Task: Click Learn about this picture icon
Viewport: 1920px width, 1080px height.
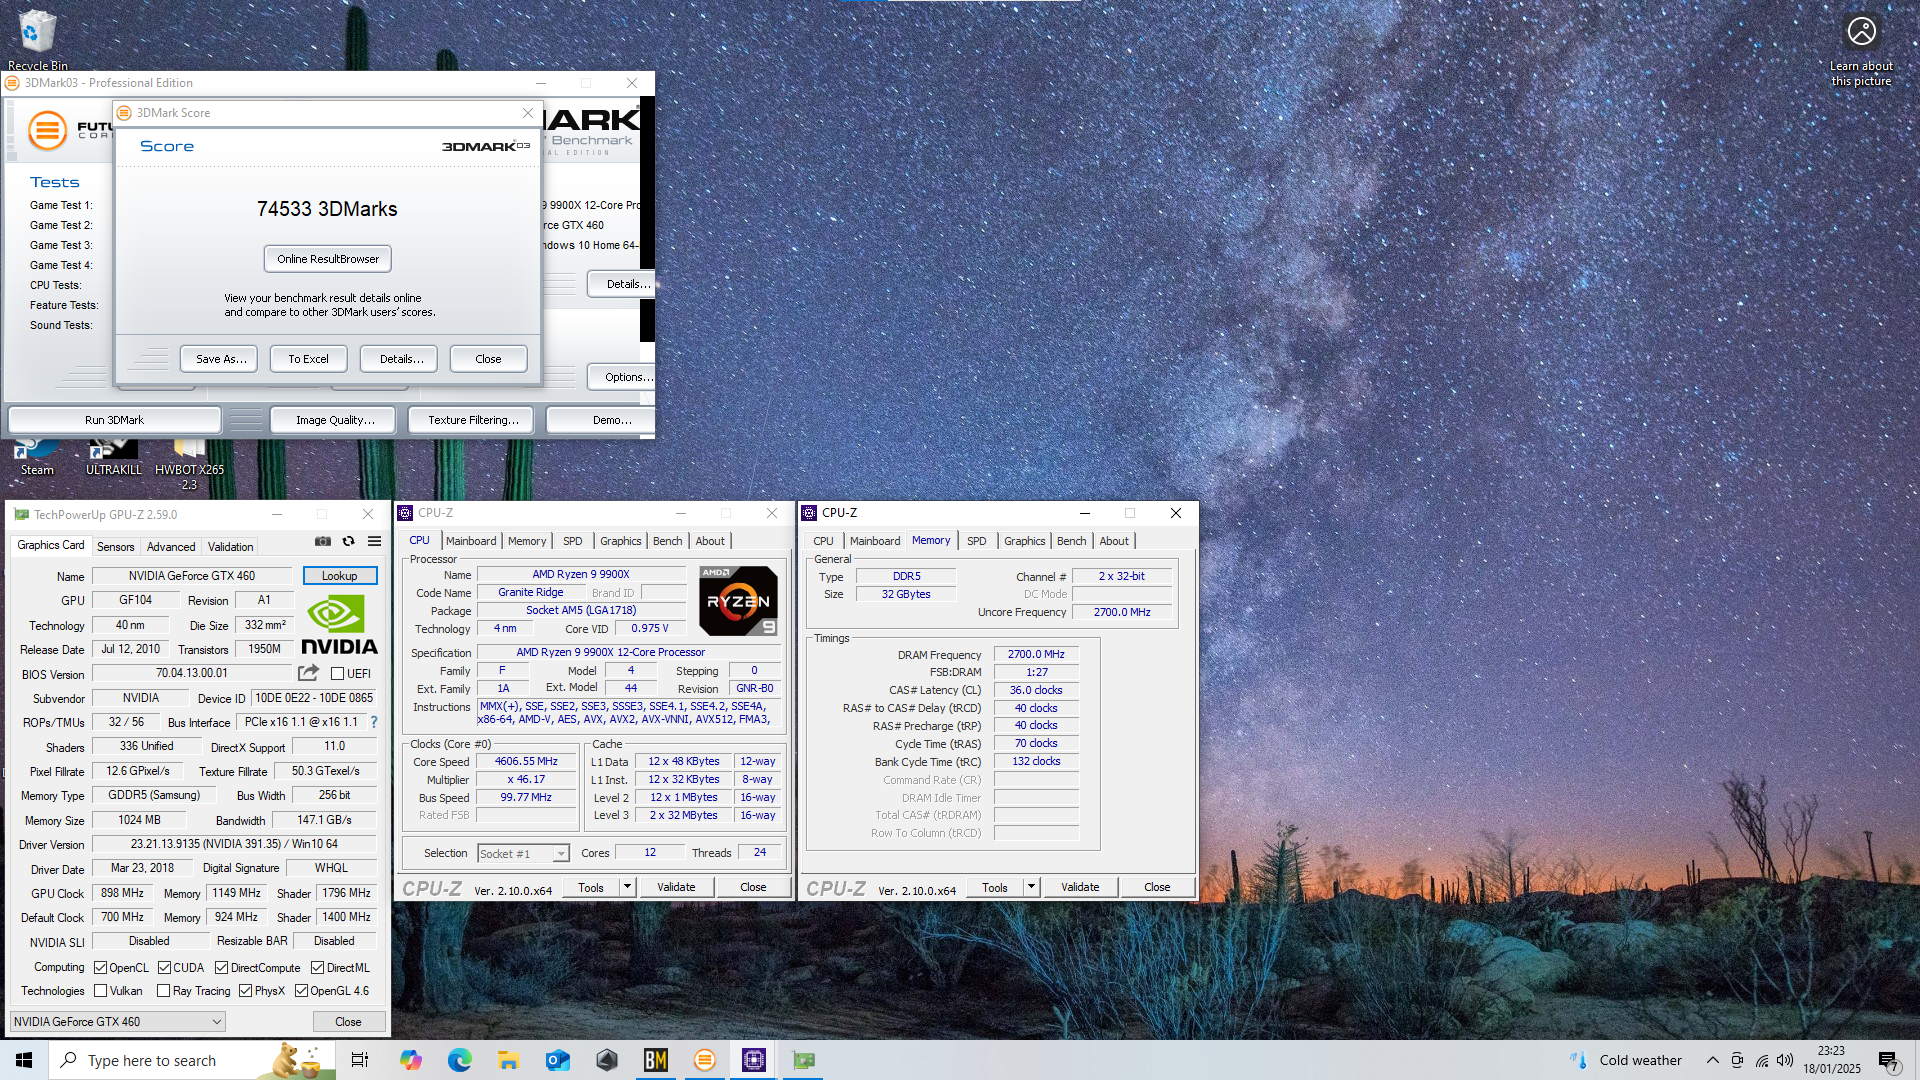Action: pyautogui.click(x=1861, y=50)
